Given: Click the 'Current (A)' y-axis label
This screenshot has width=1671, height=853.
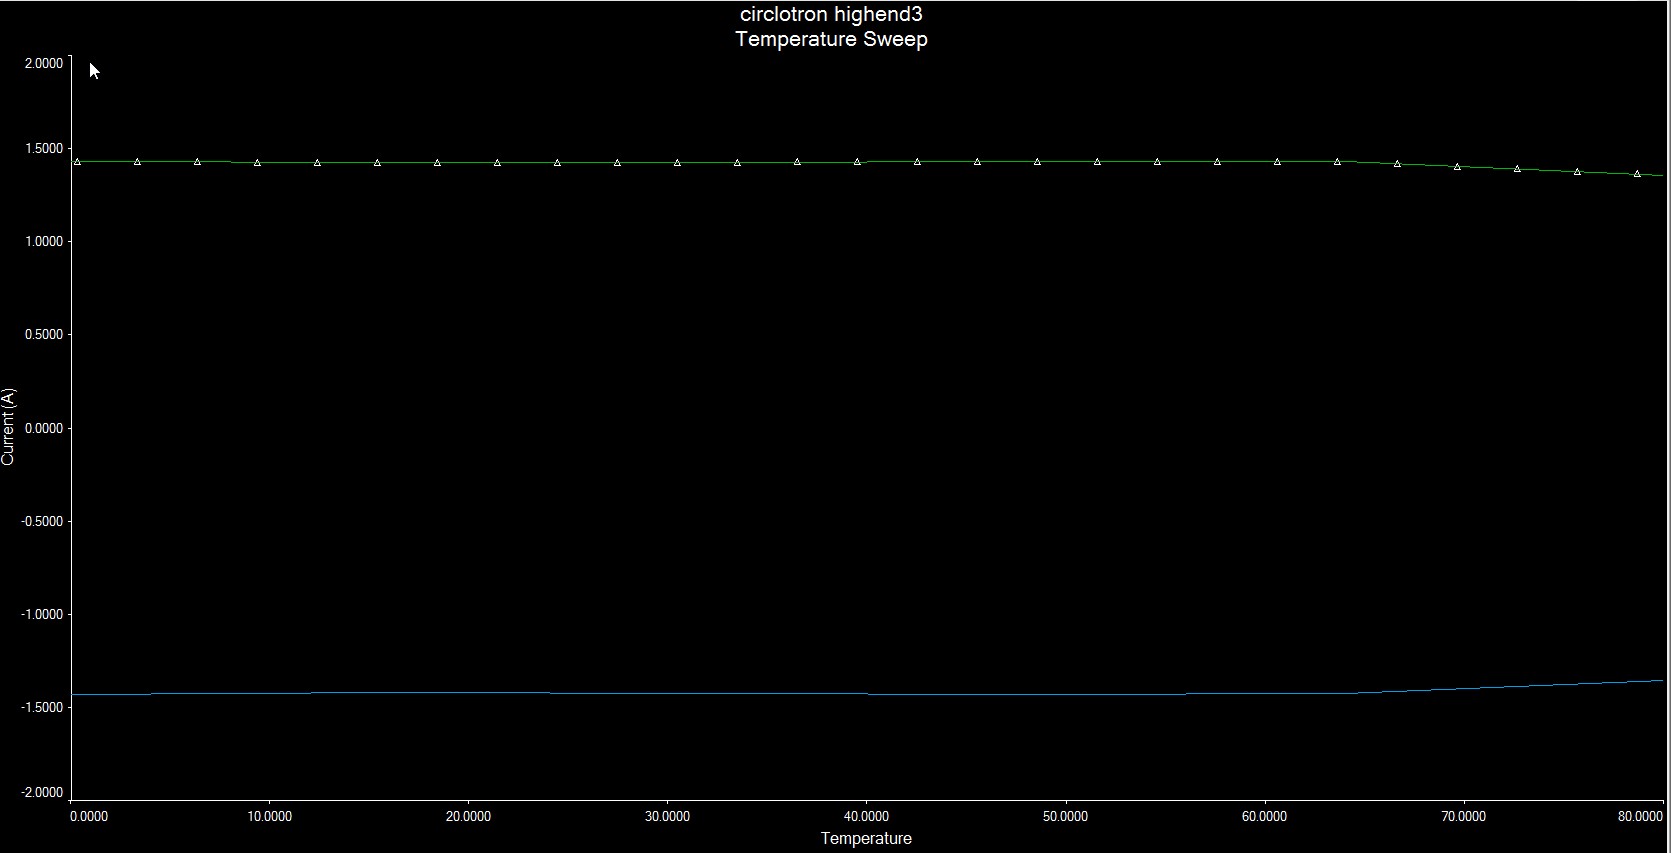Looking at the screenshot, I should [9, 427].
